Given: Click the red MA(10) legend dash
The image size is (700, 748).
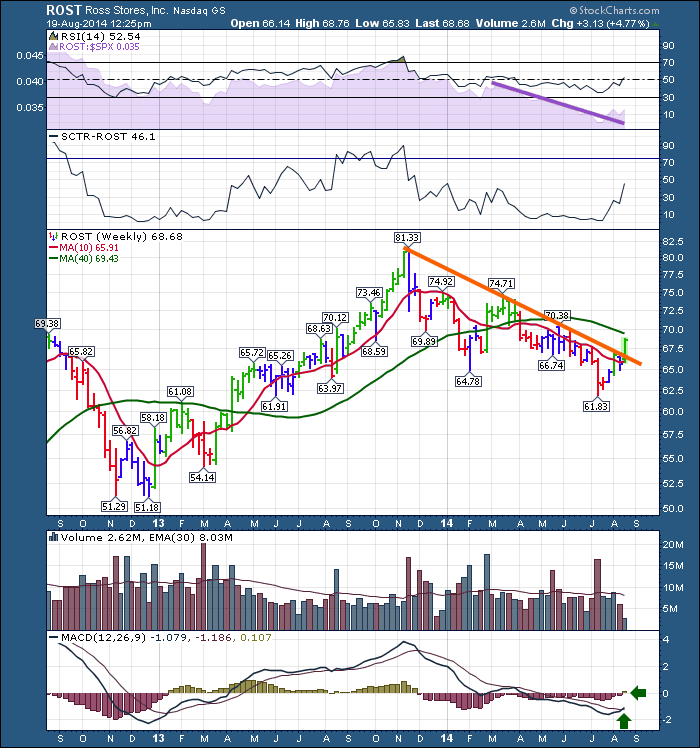Looking at the screenshot, I should pos(53,248).
